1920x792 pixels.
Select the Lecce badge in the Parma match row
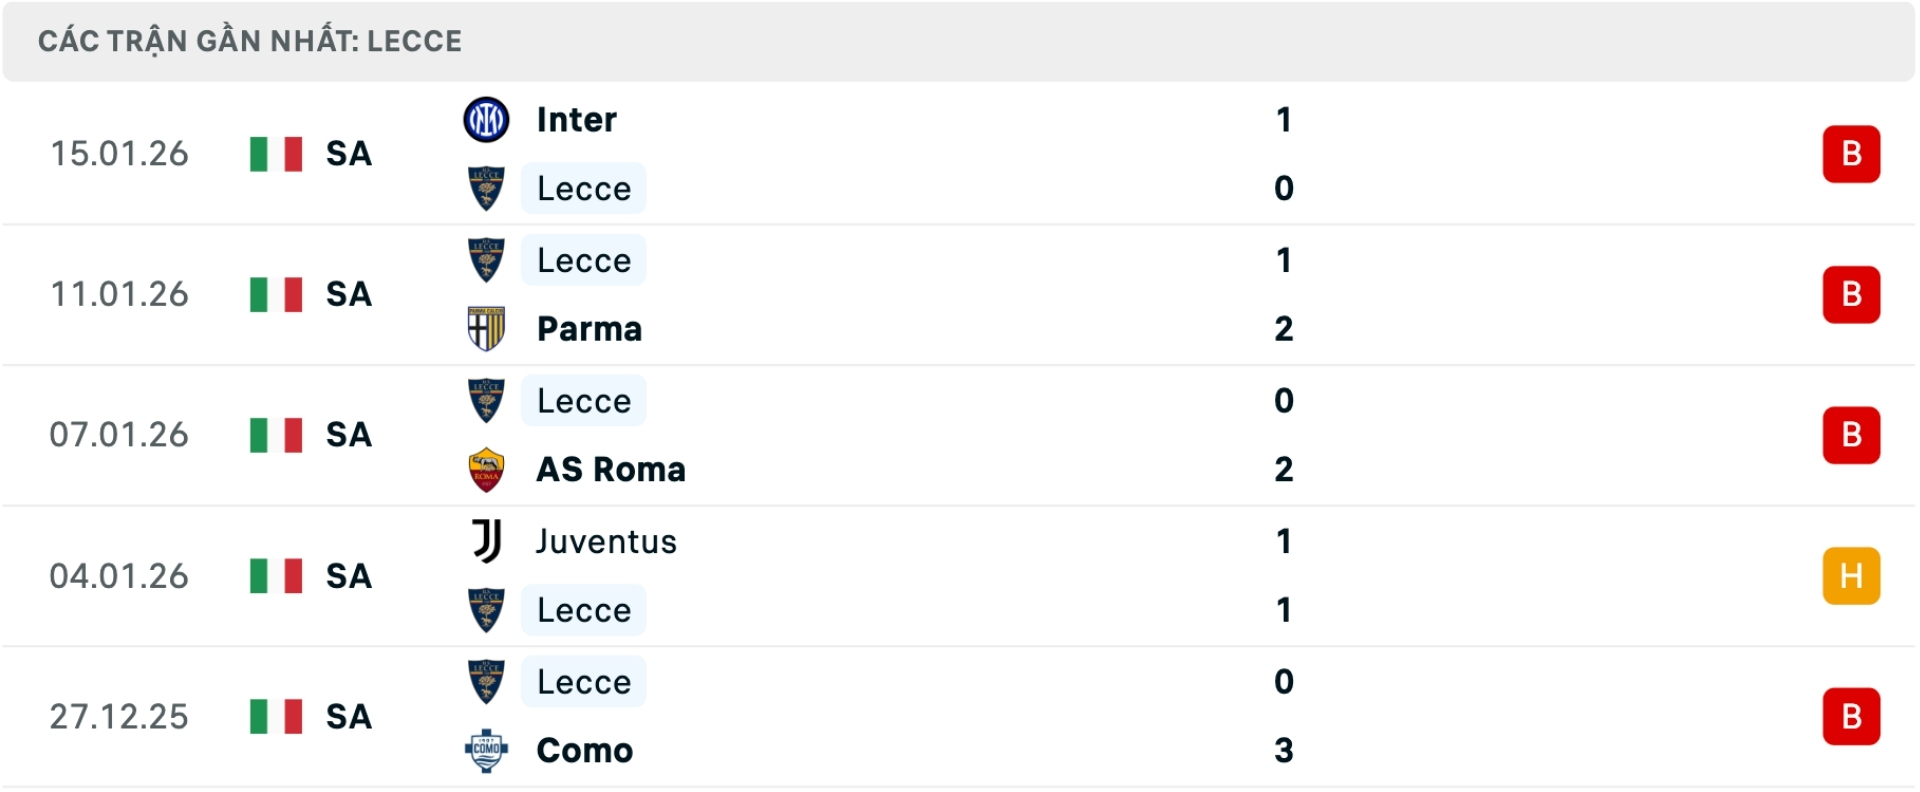tap(487, 260)
